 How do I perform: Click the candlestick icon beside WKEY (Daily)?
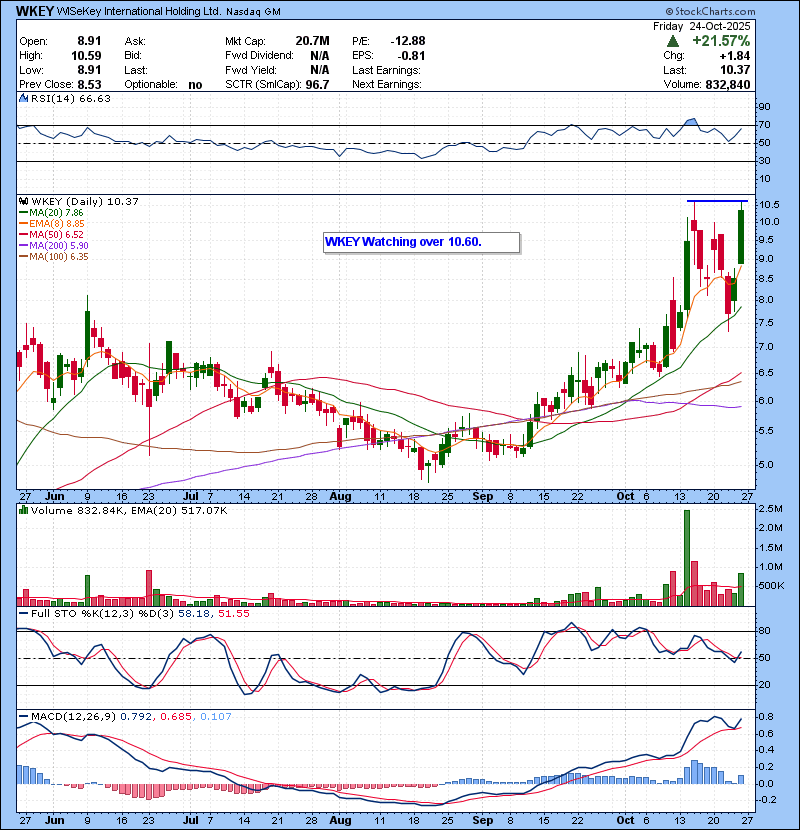pos(23,201)
